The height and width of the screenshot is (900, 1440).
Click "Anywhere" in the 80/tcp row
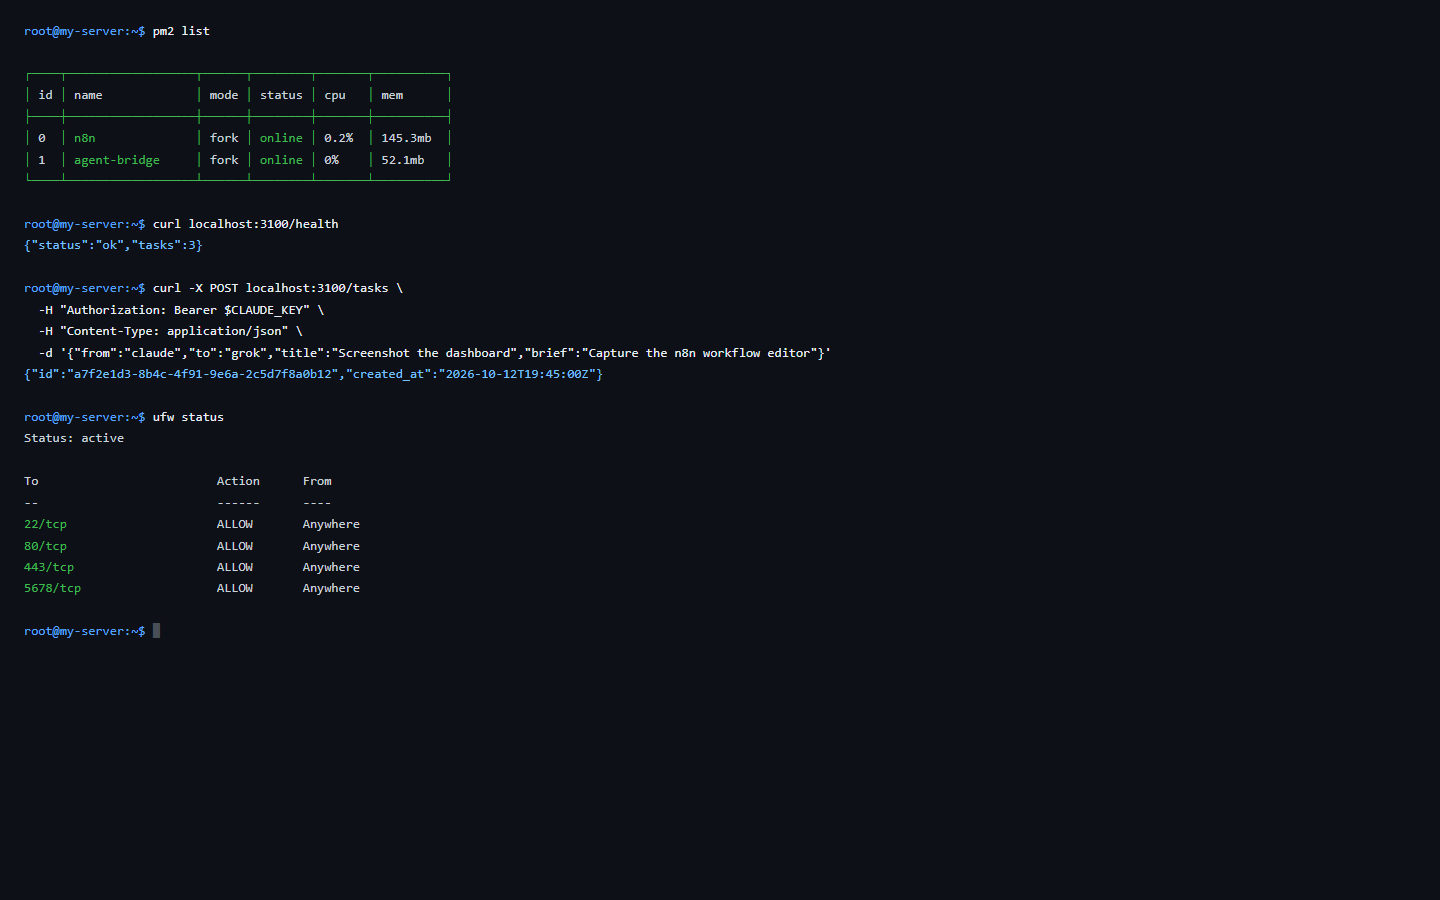331,546
